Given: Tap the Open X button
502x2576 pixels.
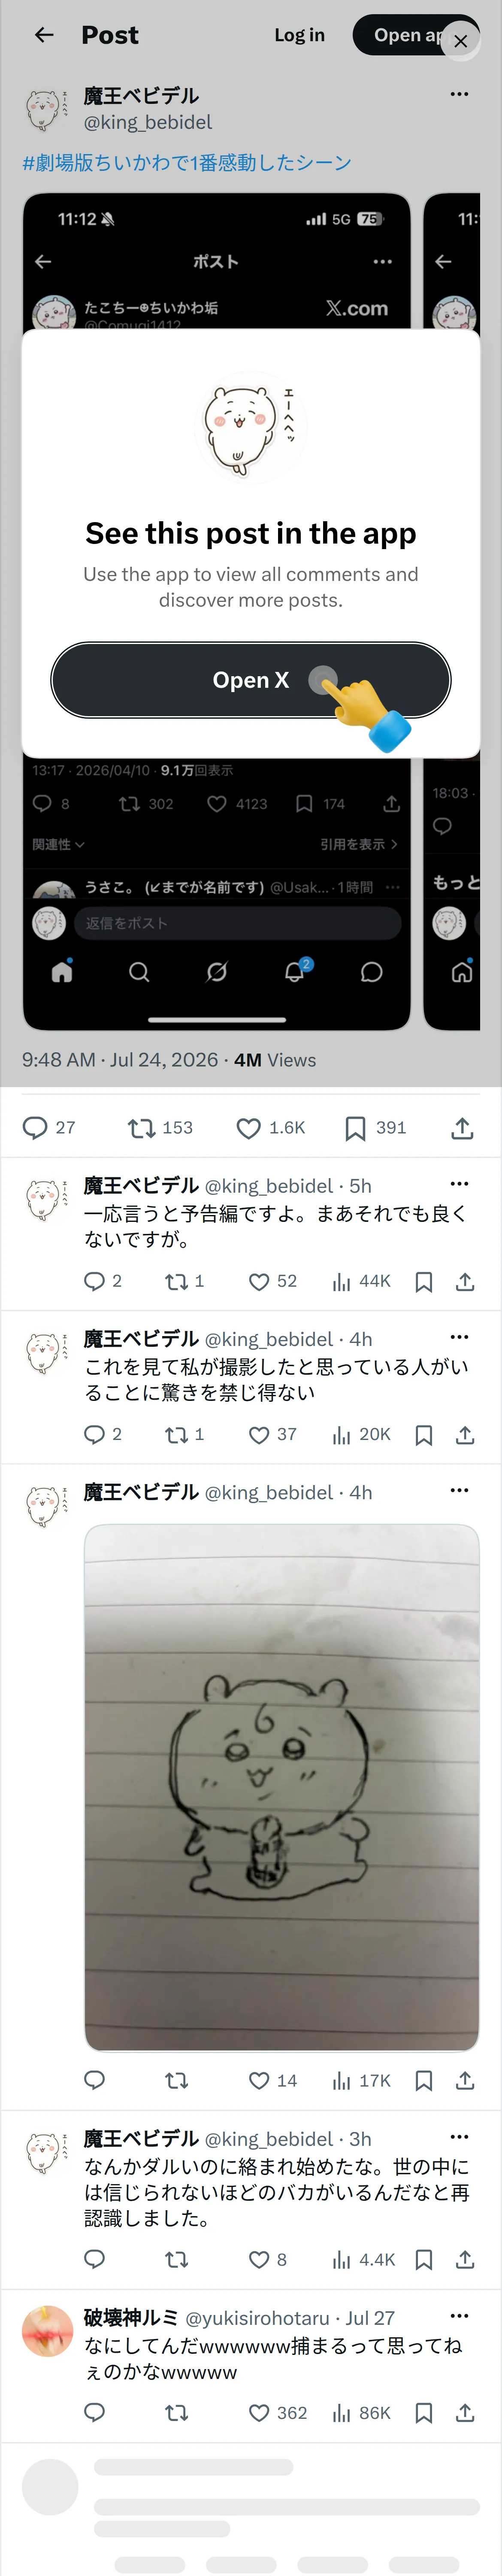Looking at the screenshot, I should click(x=251, y=680).
